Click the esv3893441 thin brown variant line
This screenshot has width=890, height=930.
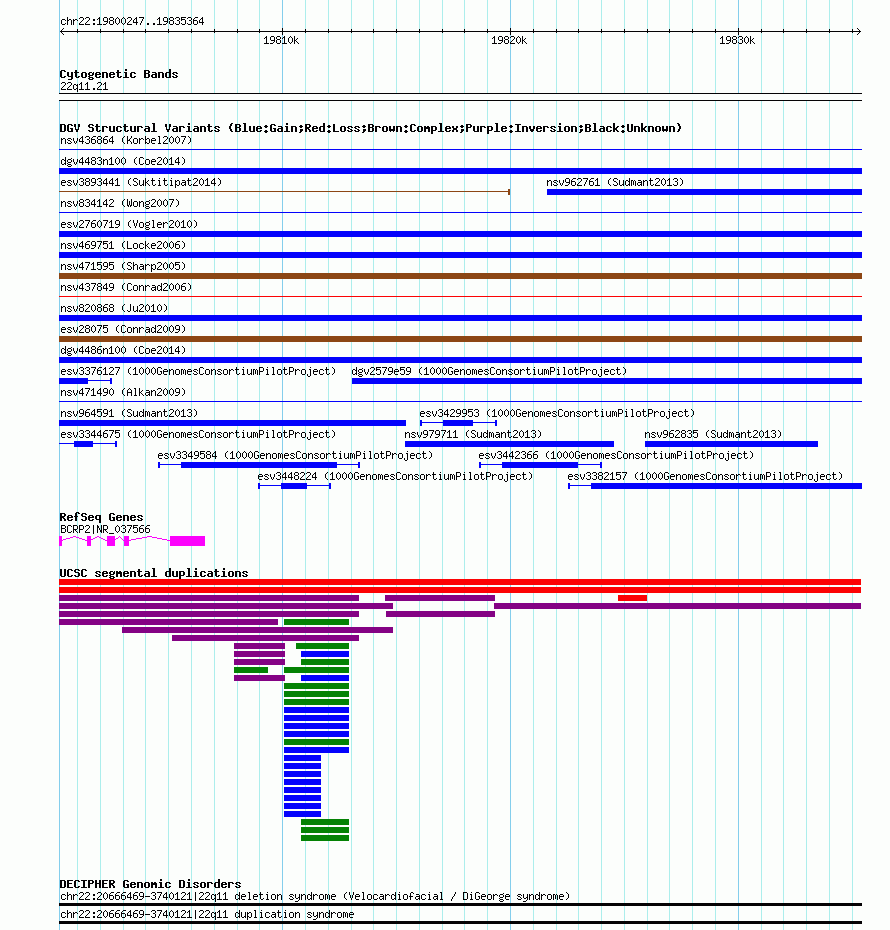285,192
